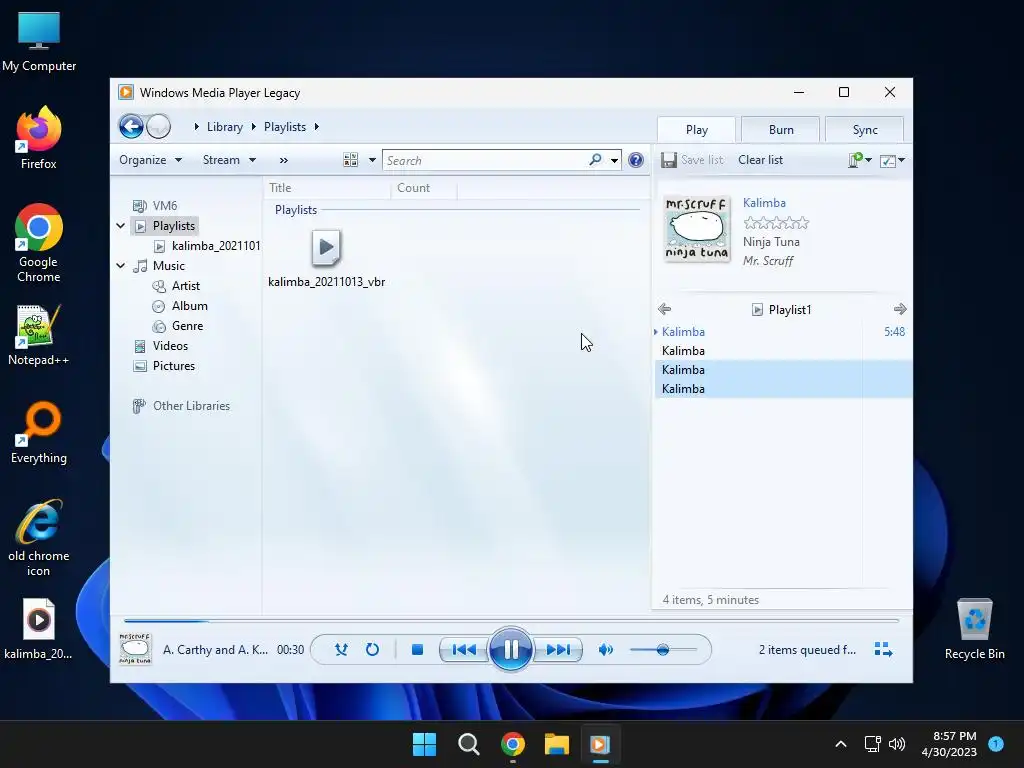The image size is (1024, 768).
Task: Show more toolbar commands chevron
Action: click(x=283, y=160)
